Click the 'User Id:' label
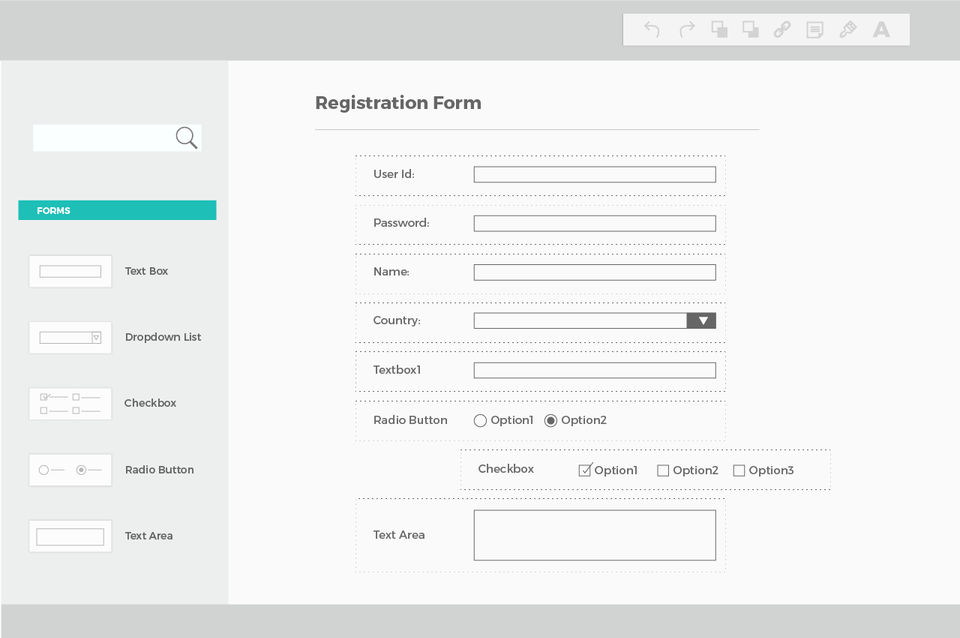The image size is (960, 638). (x=394, y=174)
